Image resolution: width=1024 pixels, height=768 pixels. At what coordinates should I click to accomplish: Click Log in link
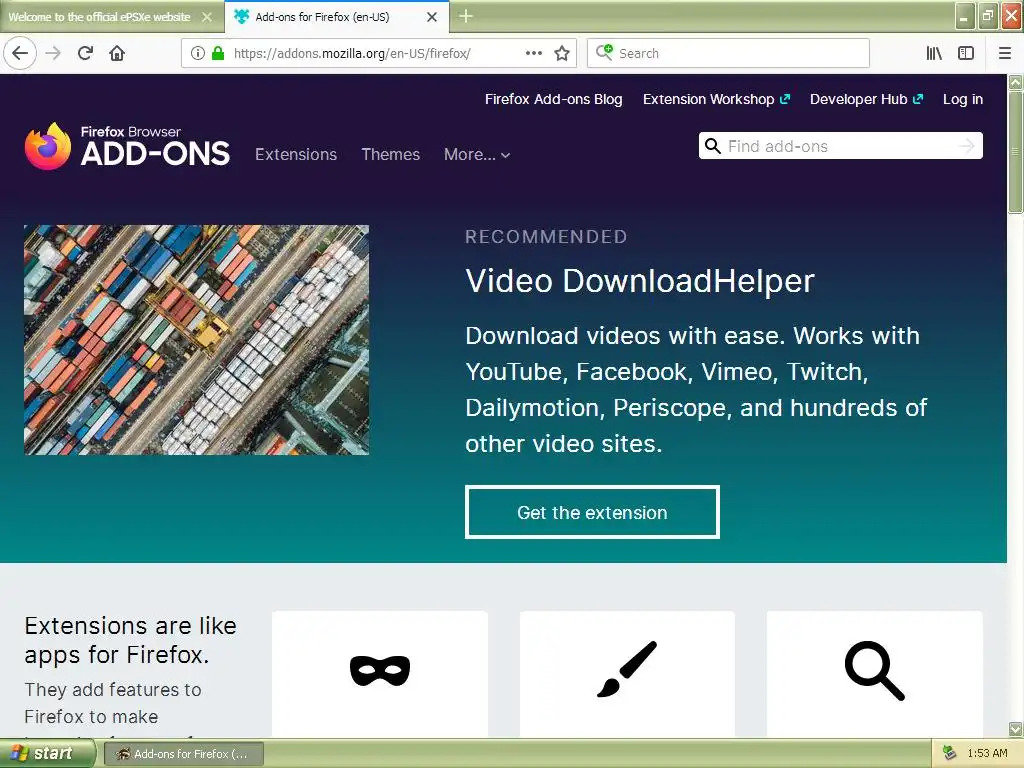[963, 99]
